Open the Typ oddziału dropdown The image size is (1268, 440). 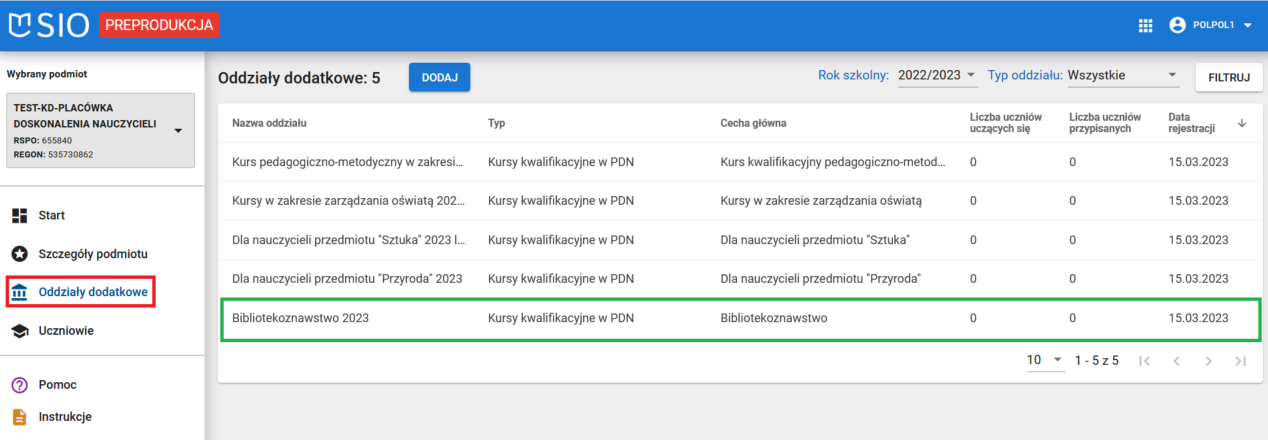click(x=1172, y=75)
